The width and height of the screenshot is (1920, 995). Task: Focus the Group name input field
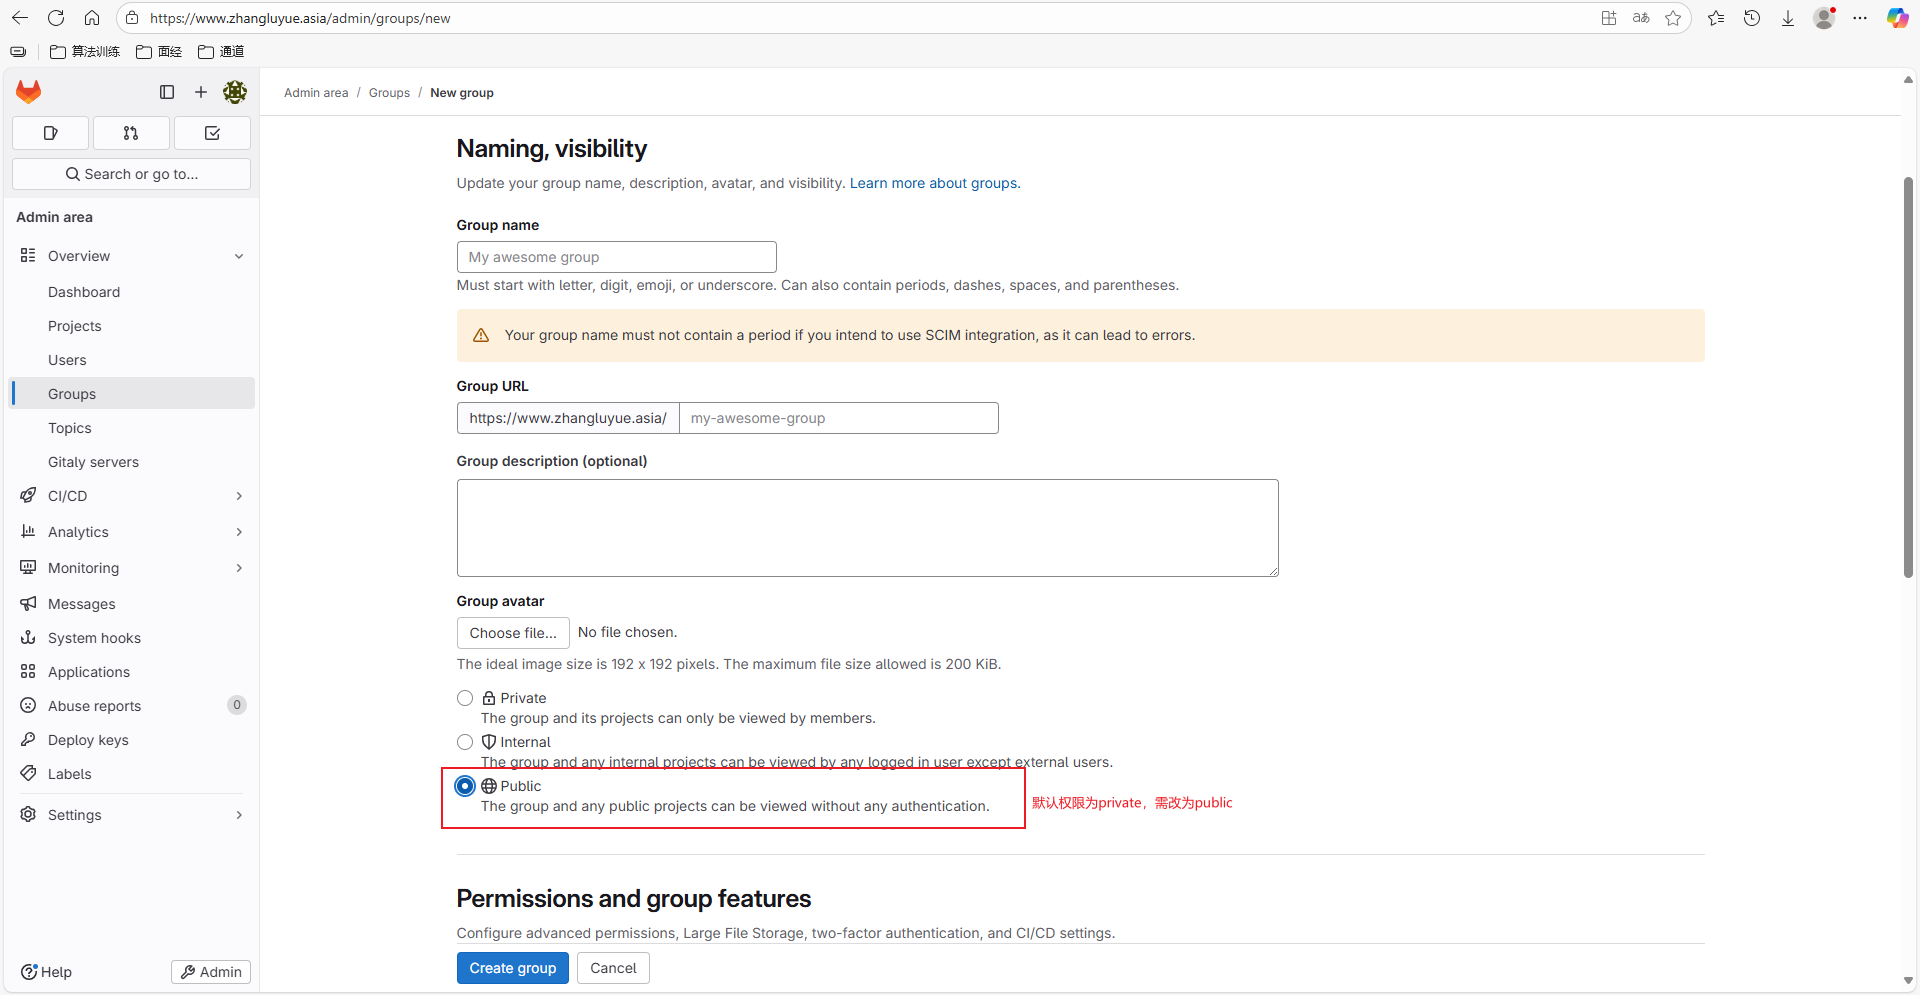616,257
